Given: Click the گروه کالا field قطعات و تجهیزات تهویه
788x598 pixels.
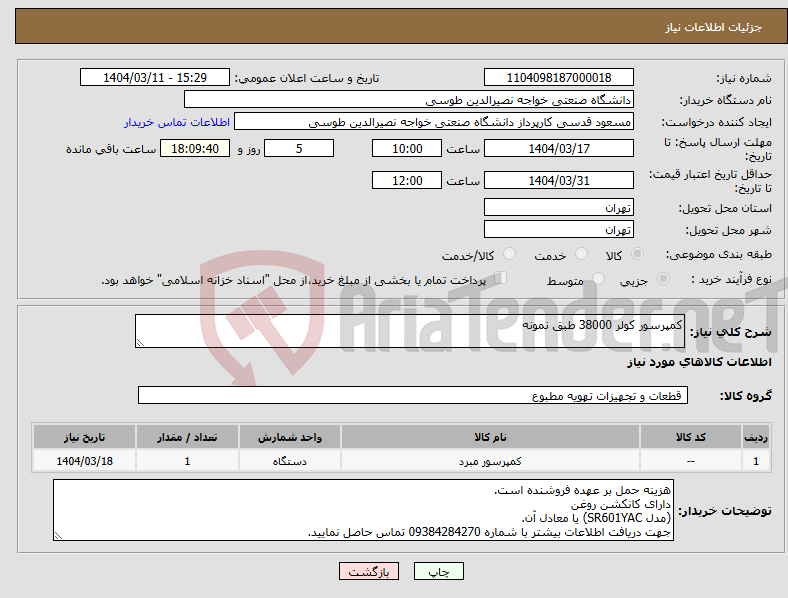Looking at the screenshot, I should pos(413,395).
